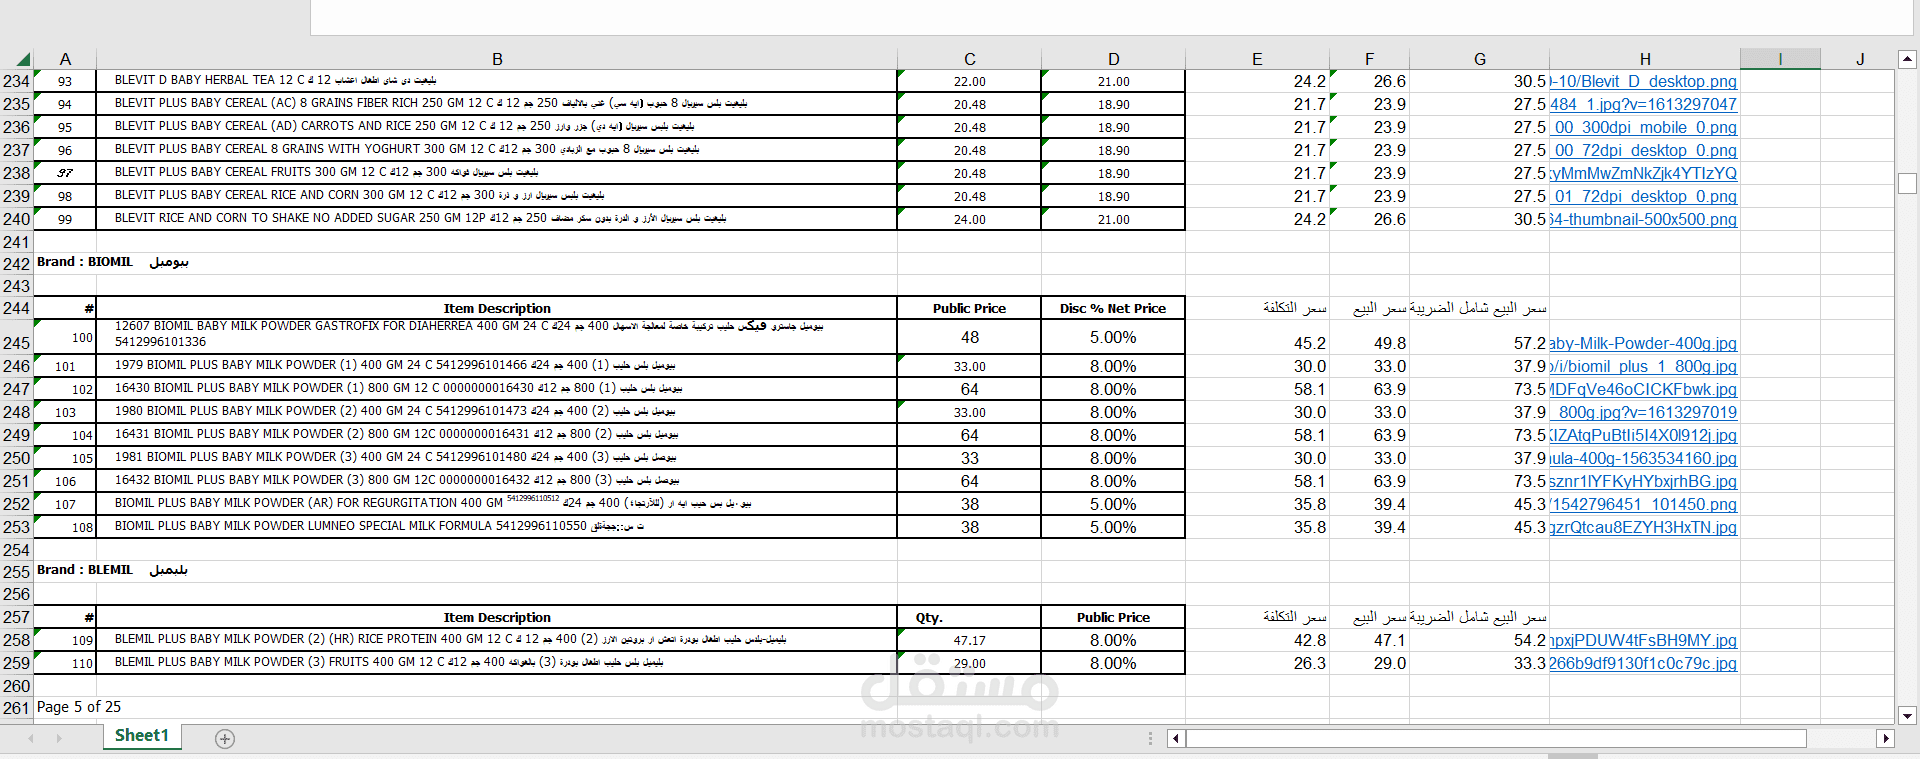Click the next sheet navigation arrow
Viewport: 1920px width, 759px height.
pyautogui.click(x=59, y=739)
